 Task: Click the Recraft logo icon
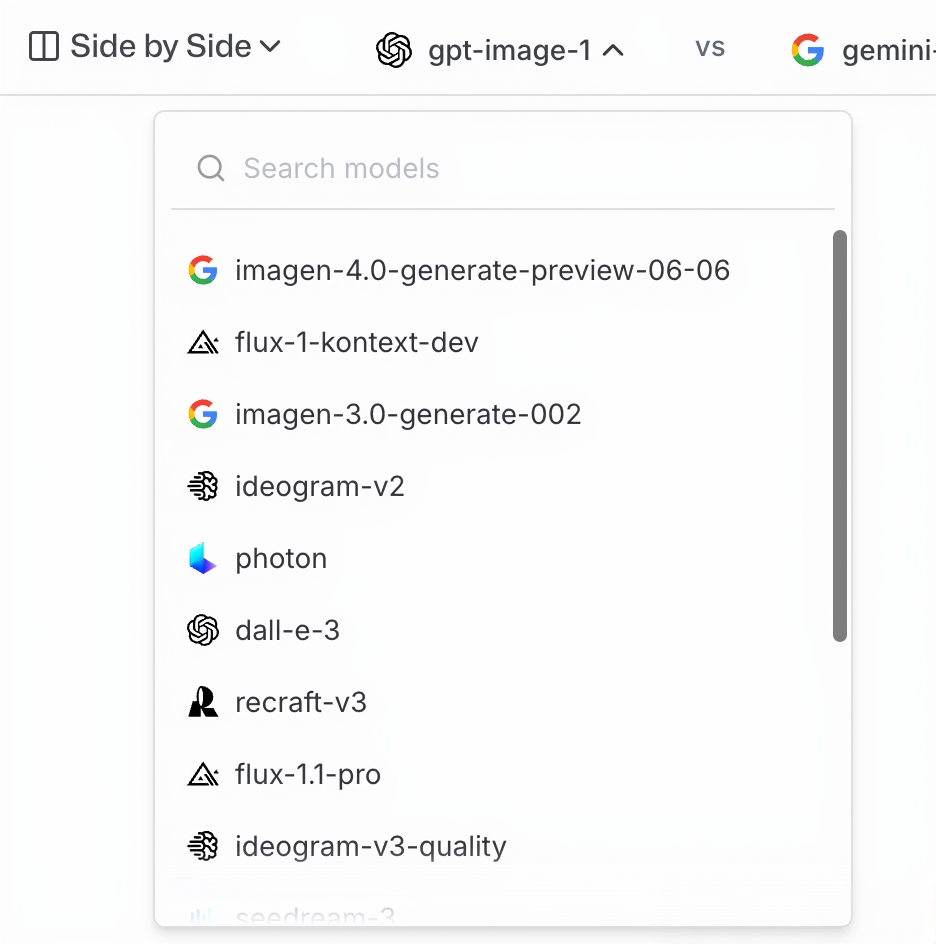203,703
